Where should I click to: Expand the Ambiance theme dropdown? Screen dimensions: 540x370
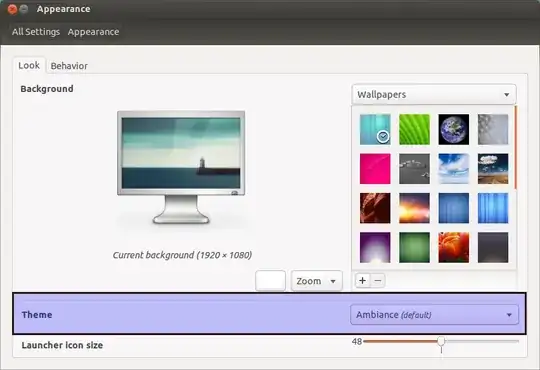pos(434,315)
